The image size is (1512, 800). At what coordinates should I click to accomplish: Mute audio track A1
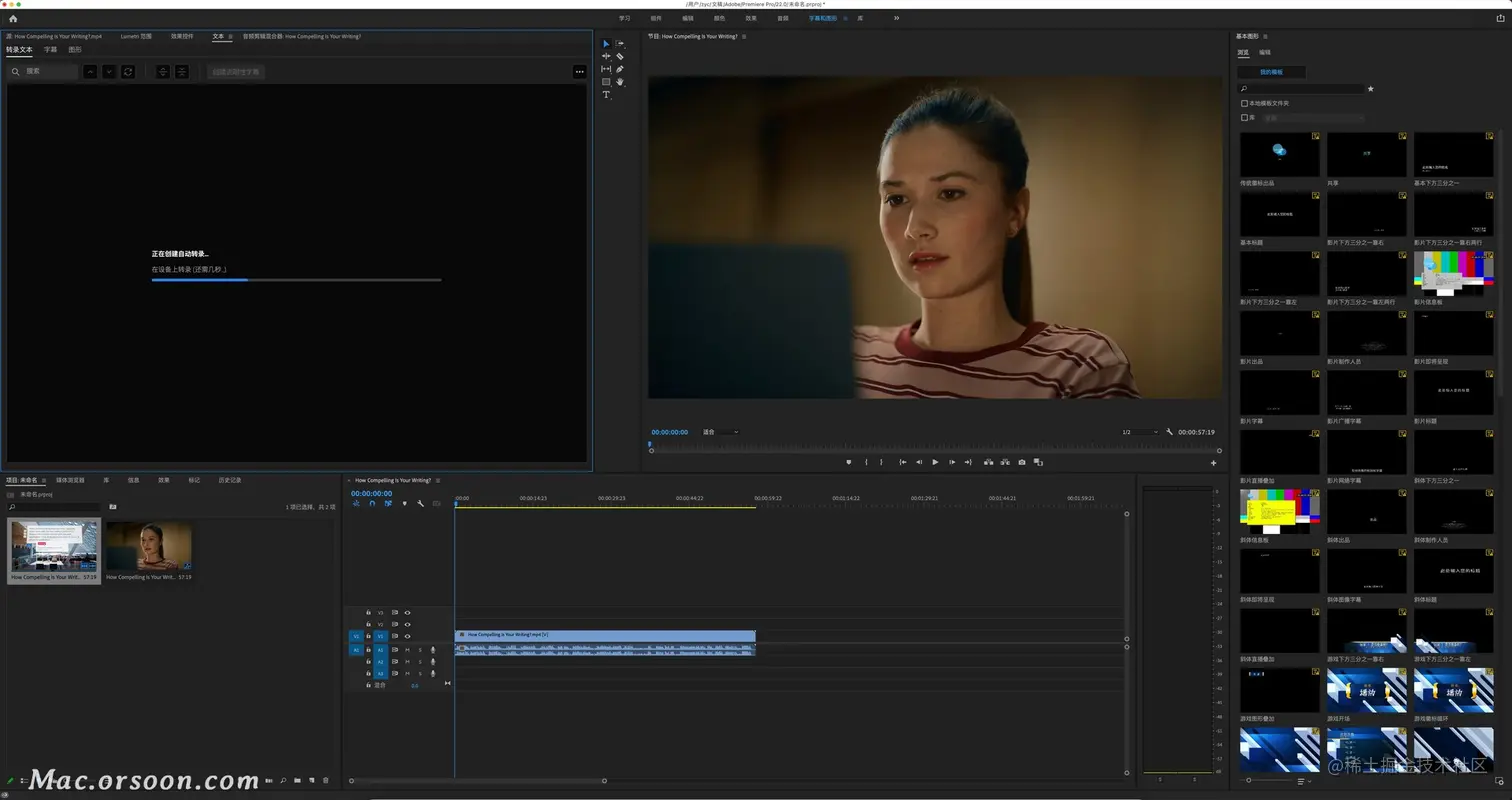pyautogui.click(x=407, y=650)
